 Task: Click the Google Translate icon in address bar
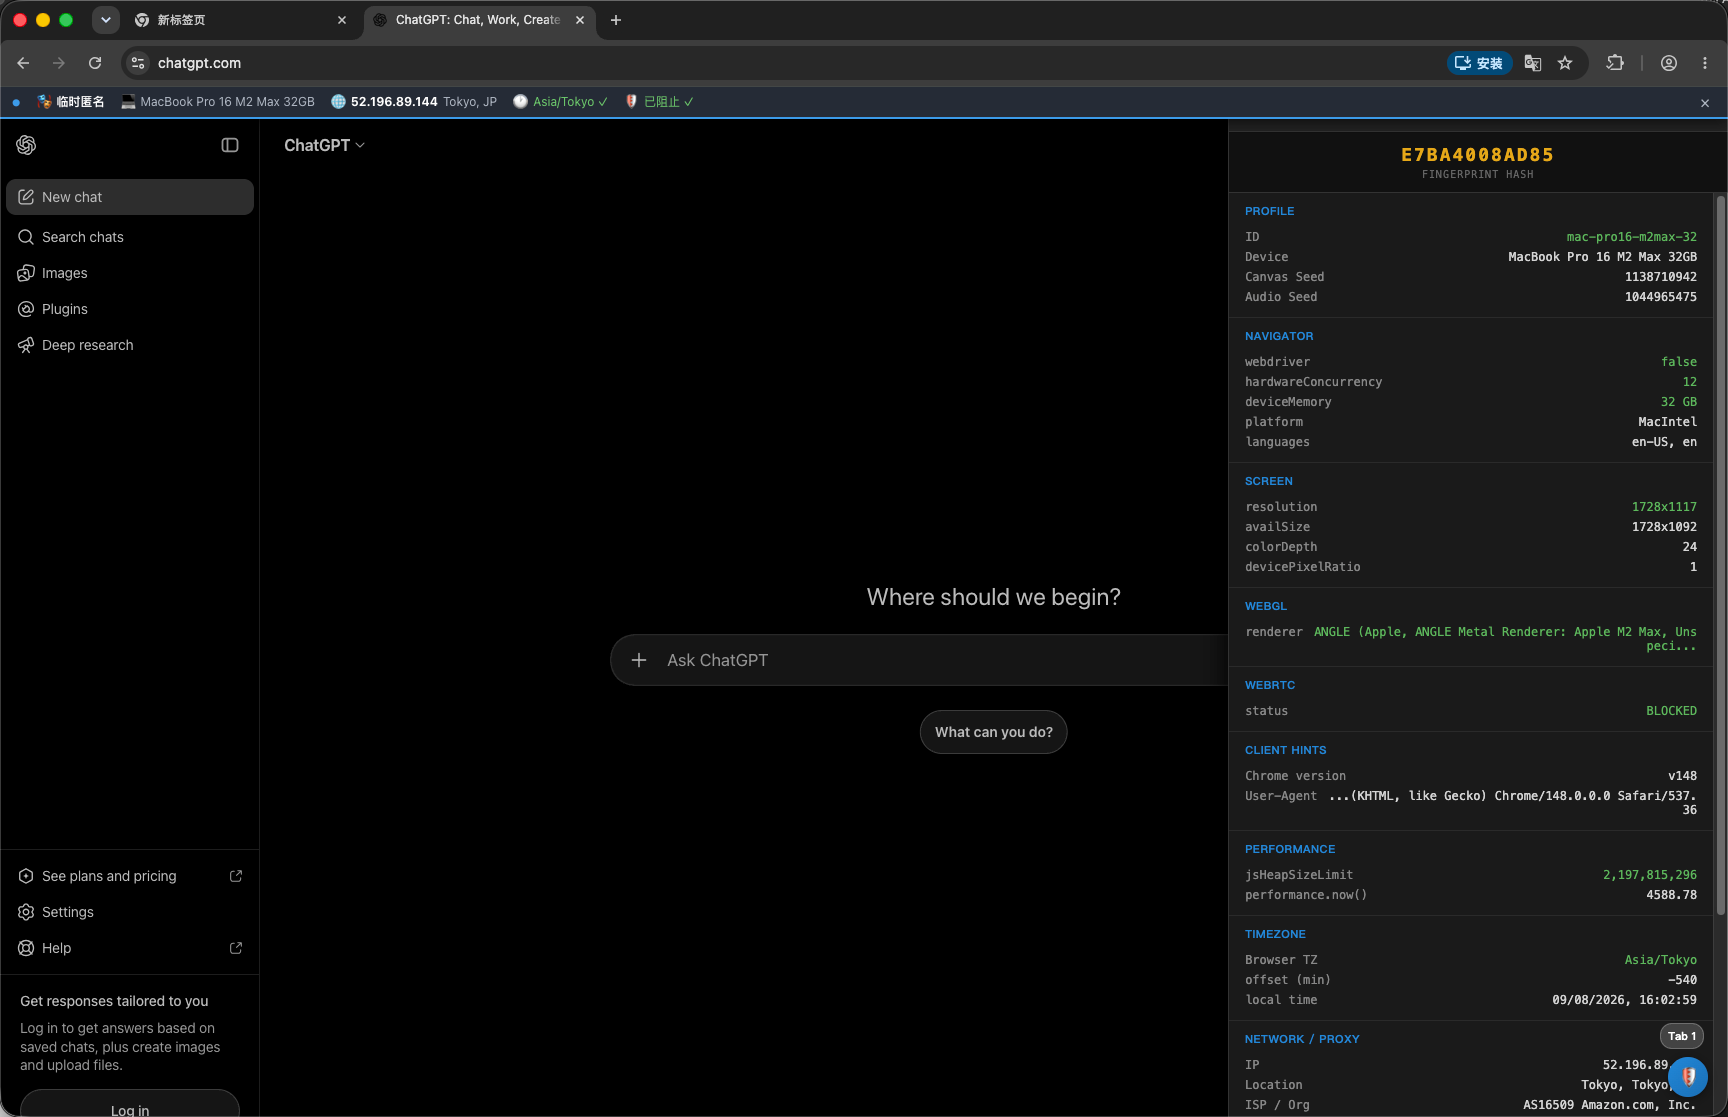1532,63
